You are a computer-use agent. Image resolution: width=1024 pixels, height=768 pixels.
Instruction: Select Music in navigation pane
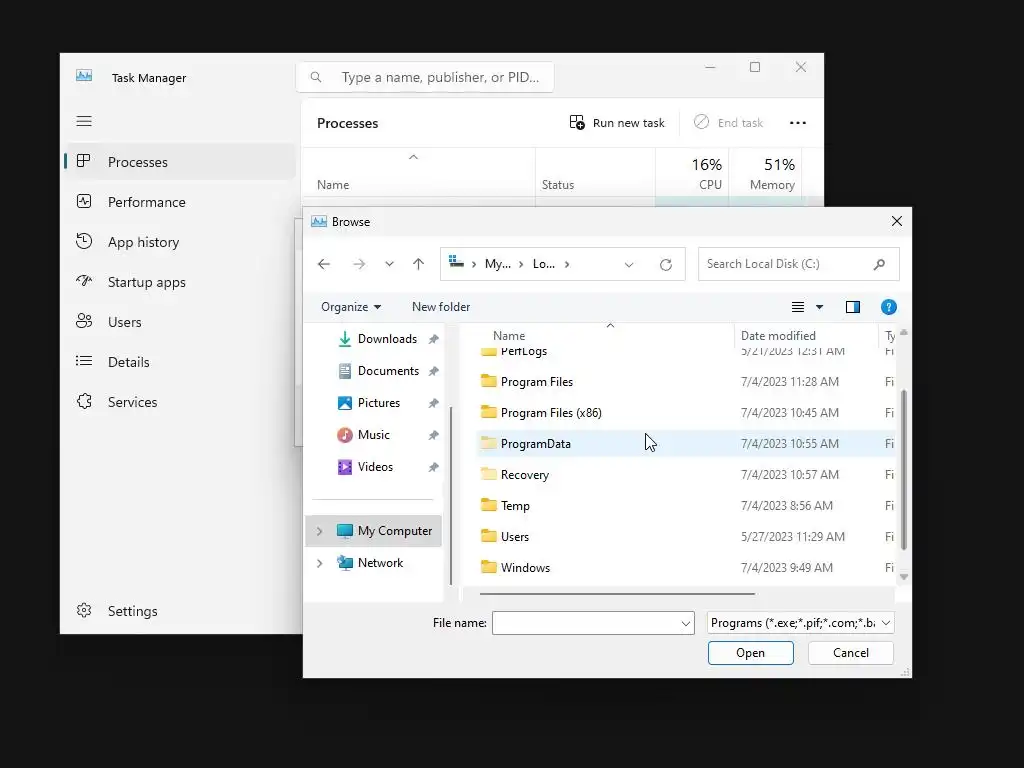click(373, 435)
